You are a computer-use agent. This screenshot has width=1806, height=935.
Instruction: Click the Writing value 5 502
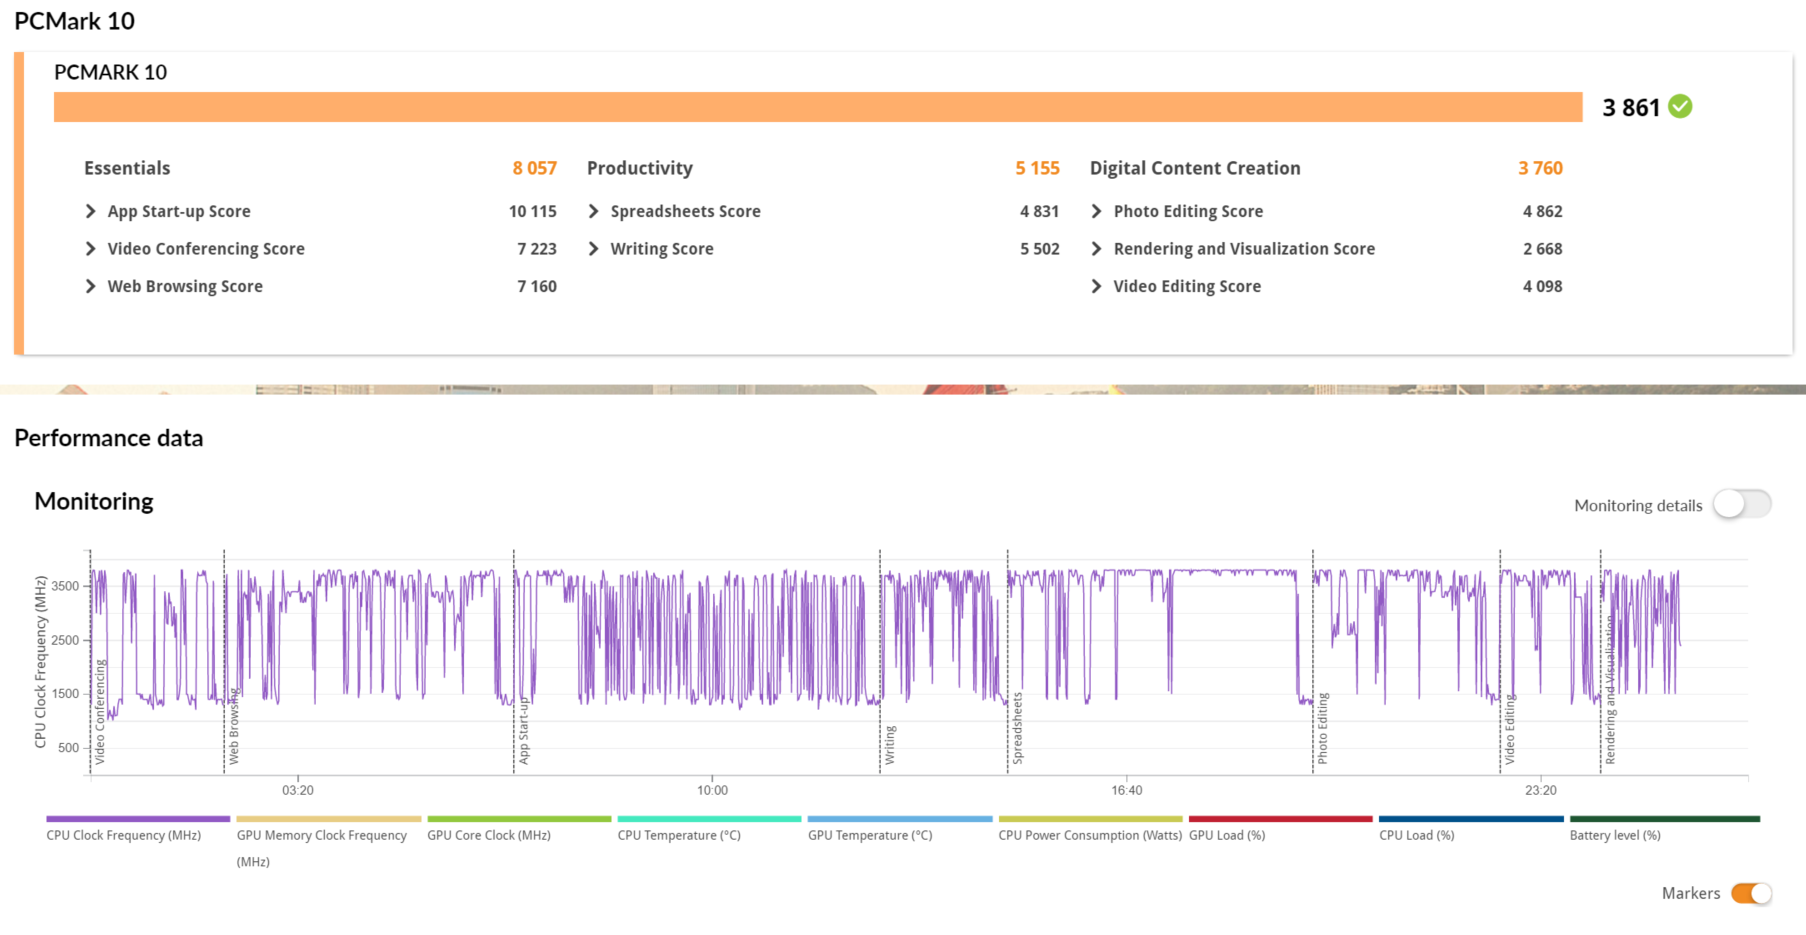tap(1040, 248)
